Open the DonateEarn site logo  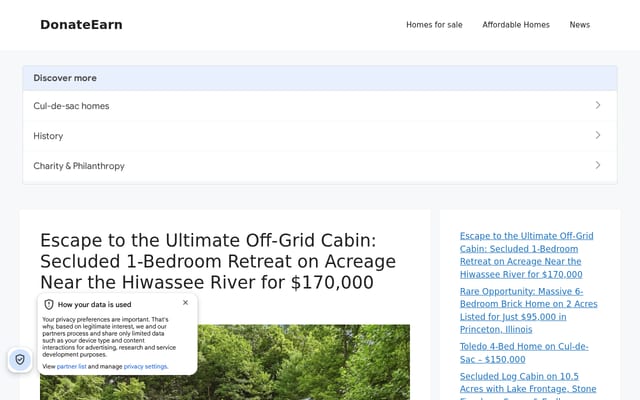coord(81,24)
